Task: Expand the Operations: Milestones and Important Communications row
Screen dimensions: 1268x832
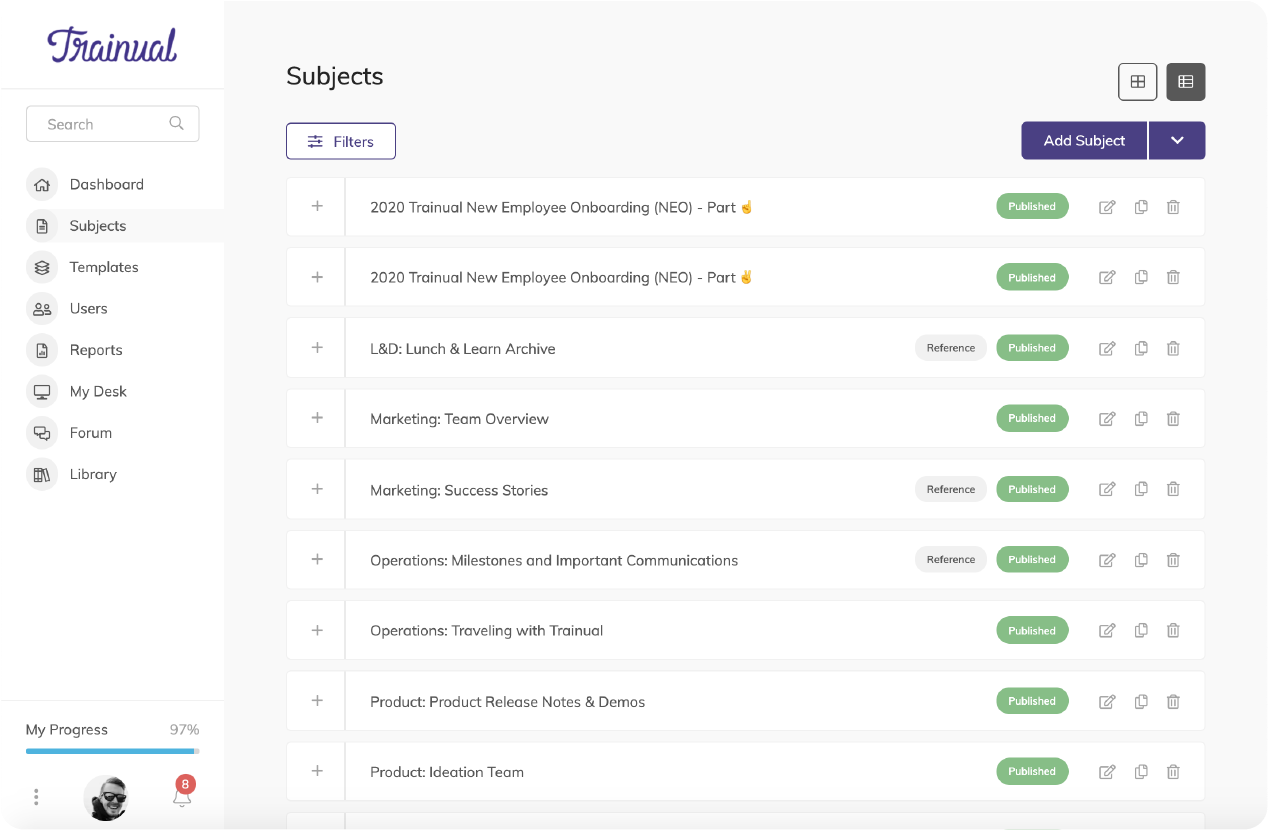Action: pos(317,560)
